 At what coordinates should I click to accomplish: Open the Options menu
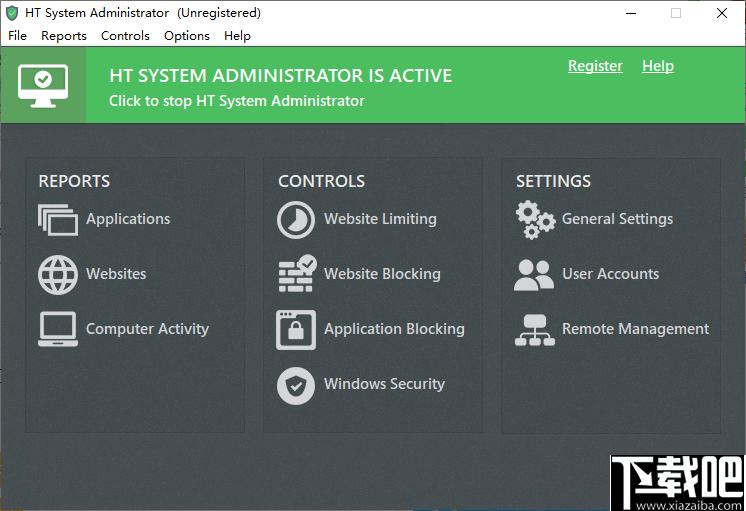click(186, 36)
